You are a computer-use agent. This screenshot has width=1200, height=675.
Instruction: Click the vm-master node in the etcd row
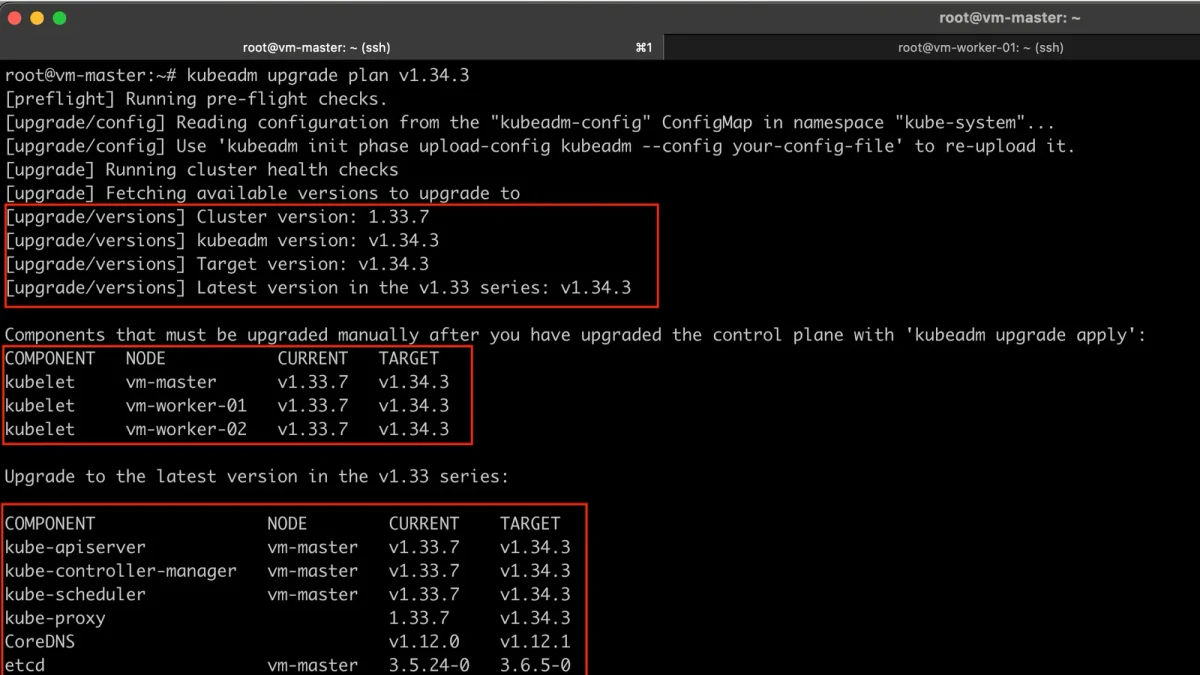(312, 665)
